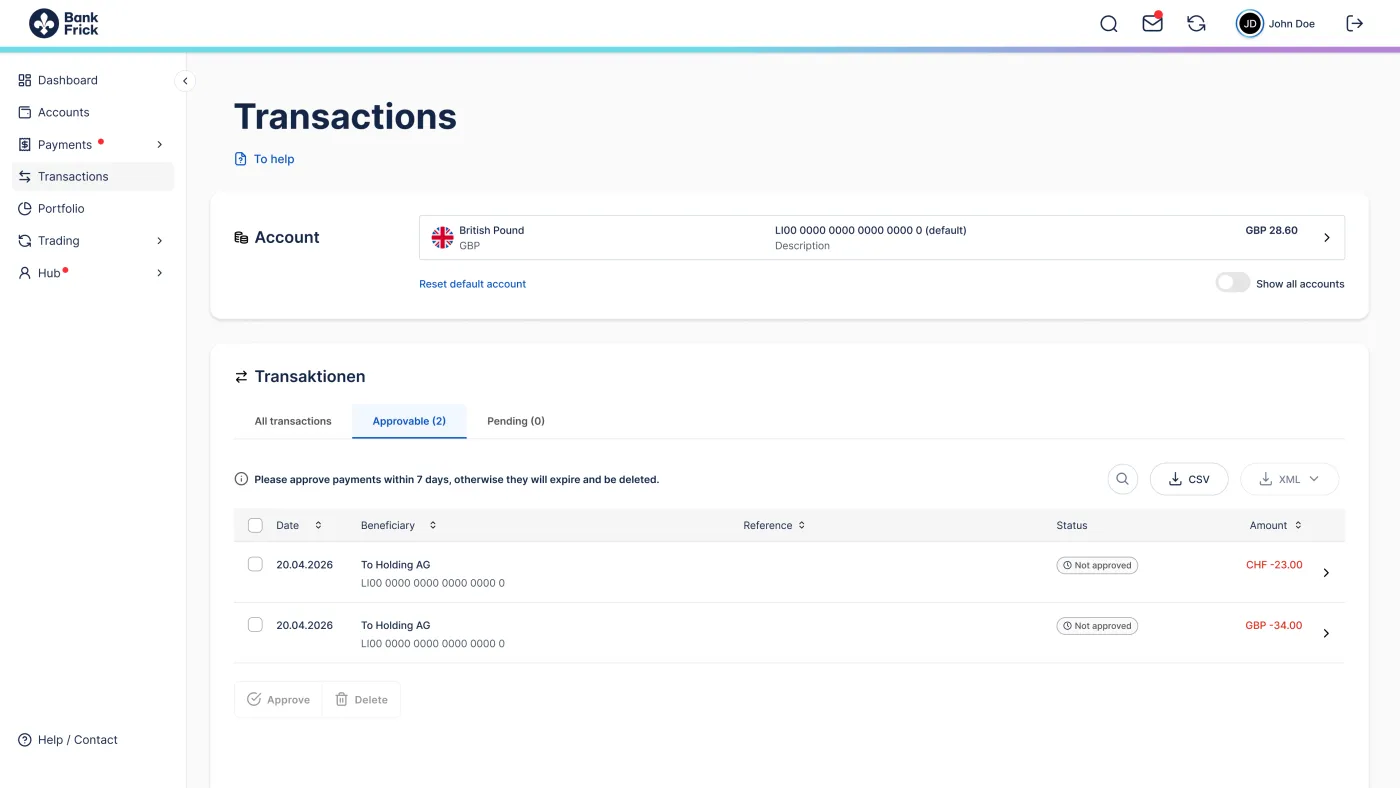Click the info icon beside approval notice

tap(241, 479)
